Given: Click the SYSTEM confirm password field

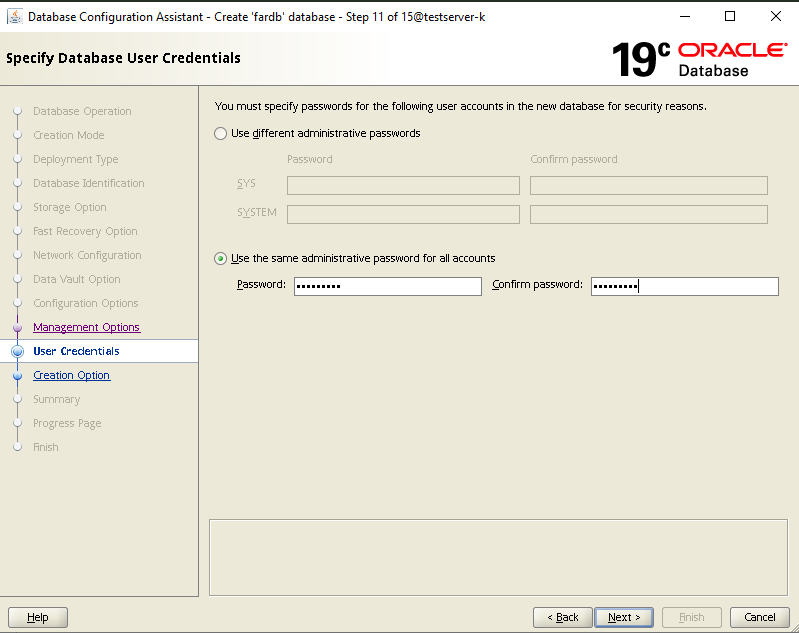Looking at the screenshot, I should pyautogui.click(x=649, y=214).
